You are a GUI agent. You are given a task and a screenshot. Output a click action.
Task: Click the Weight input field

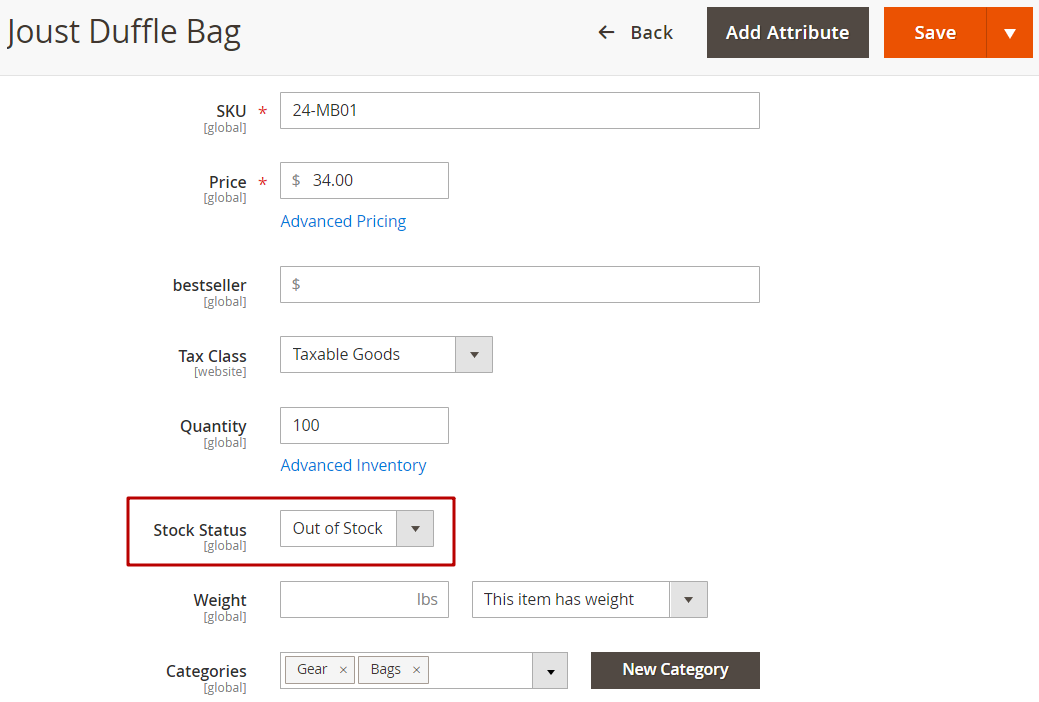364,599
